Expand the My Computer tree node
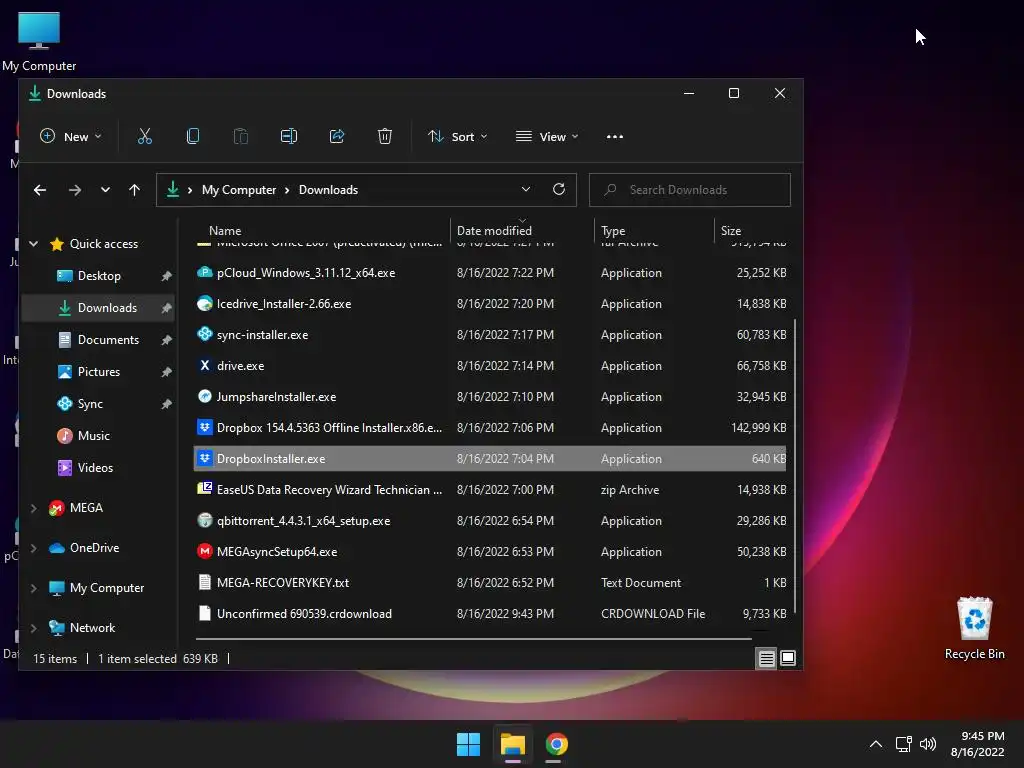This screenshot has height=768, width=1024. (33, 588)
